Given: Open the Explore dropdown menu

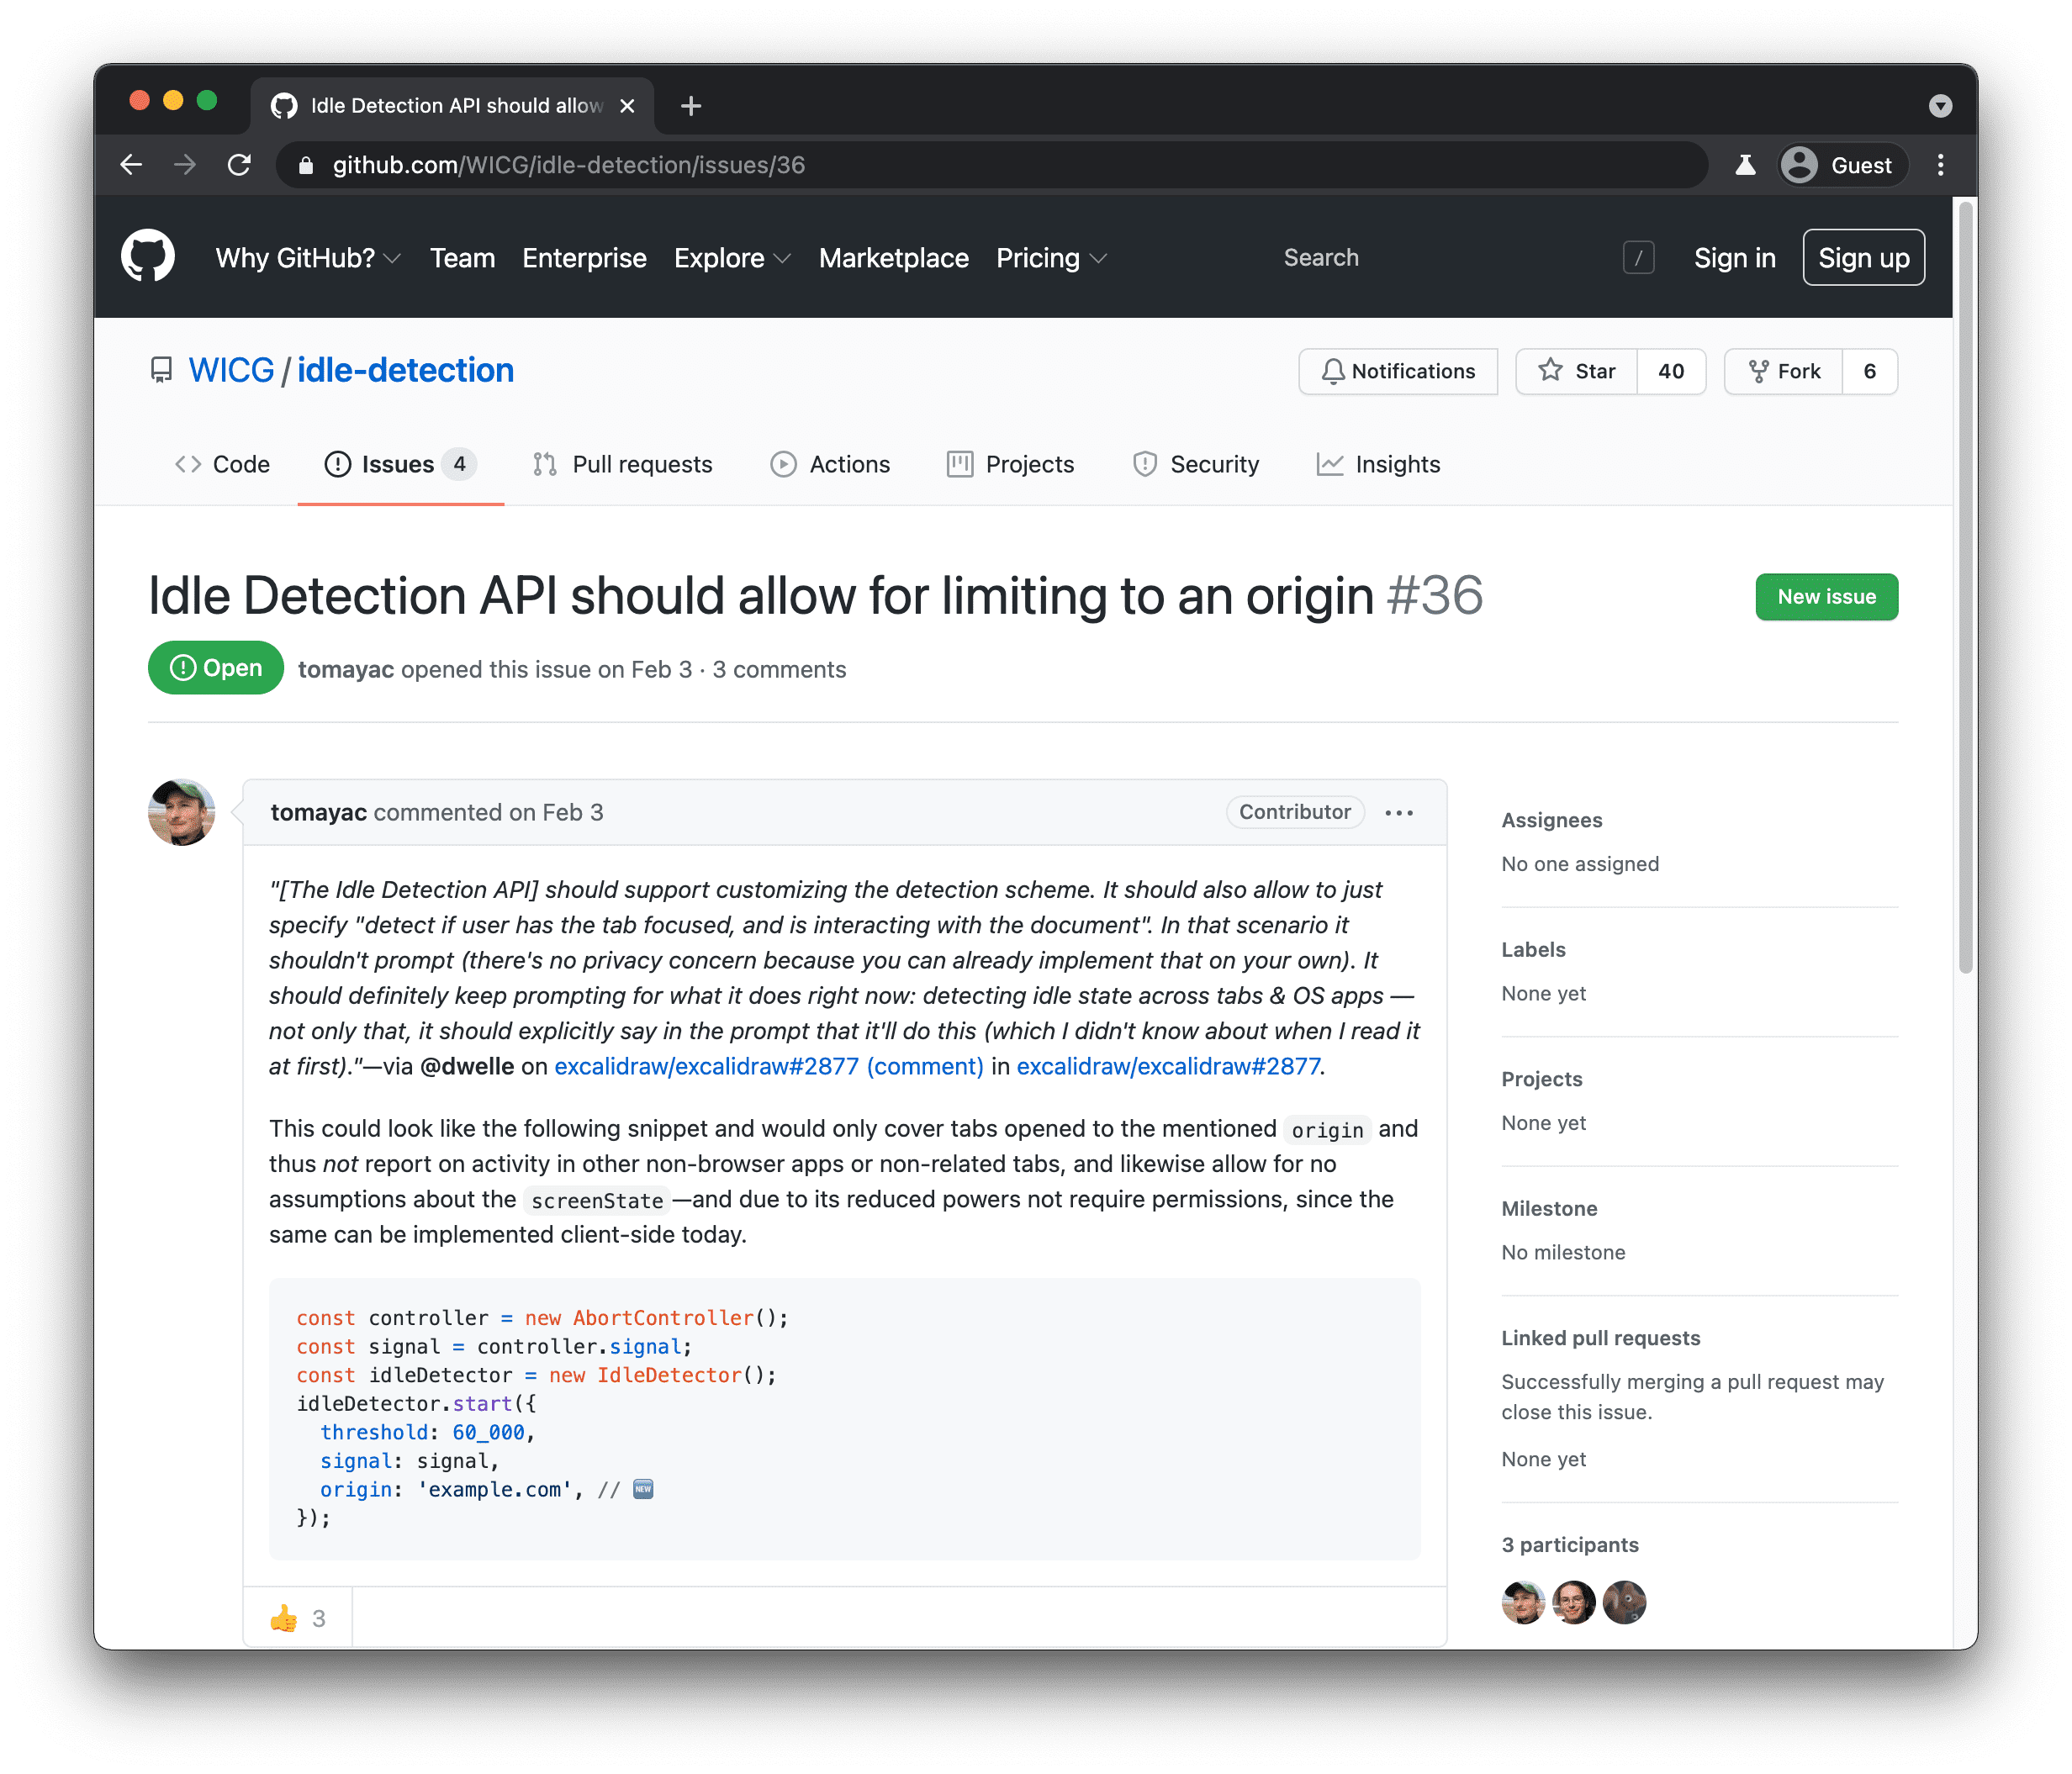Looking at the screenshot, I should [729, 259].
